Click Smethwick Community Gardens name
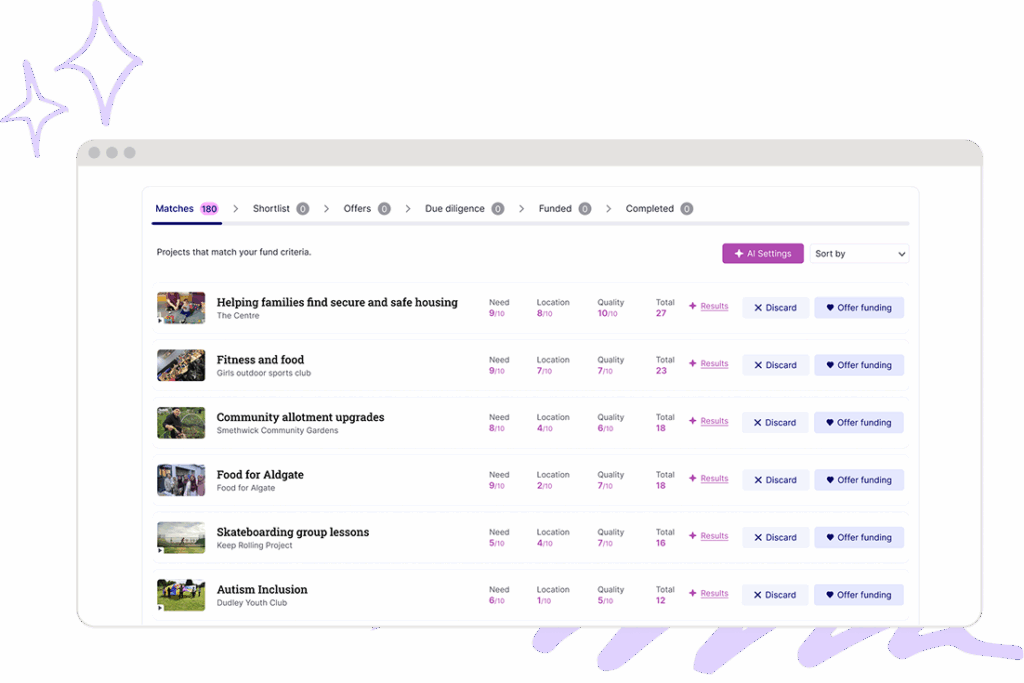Image resolution: width=1024 pixels, height=683 pixels. click(x=278, y=431)
